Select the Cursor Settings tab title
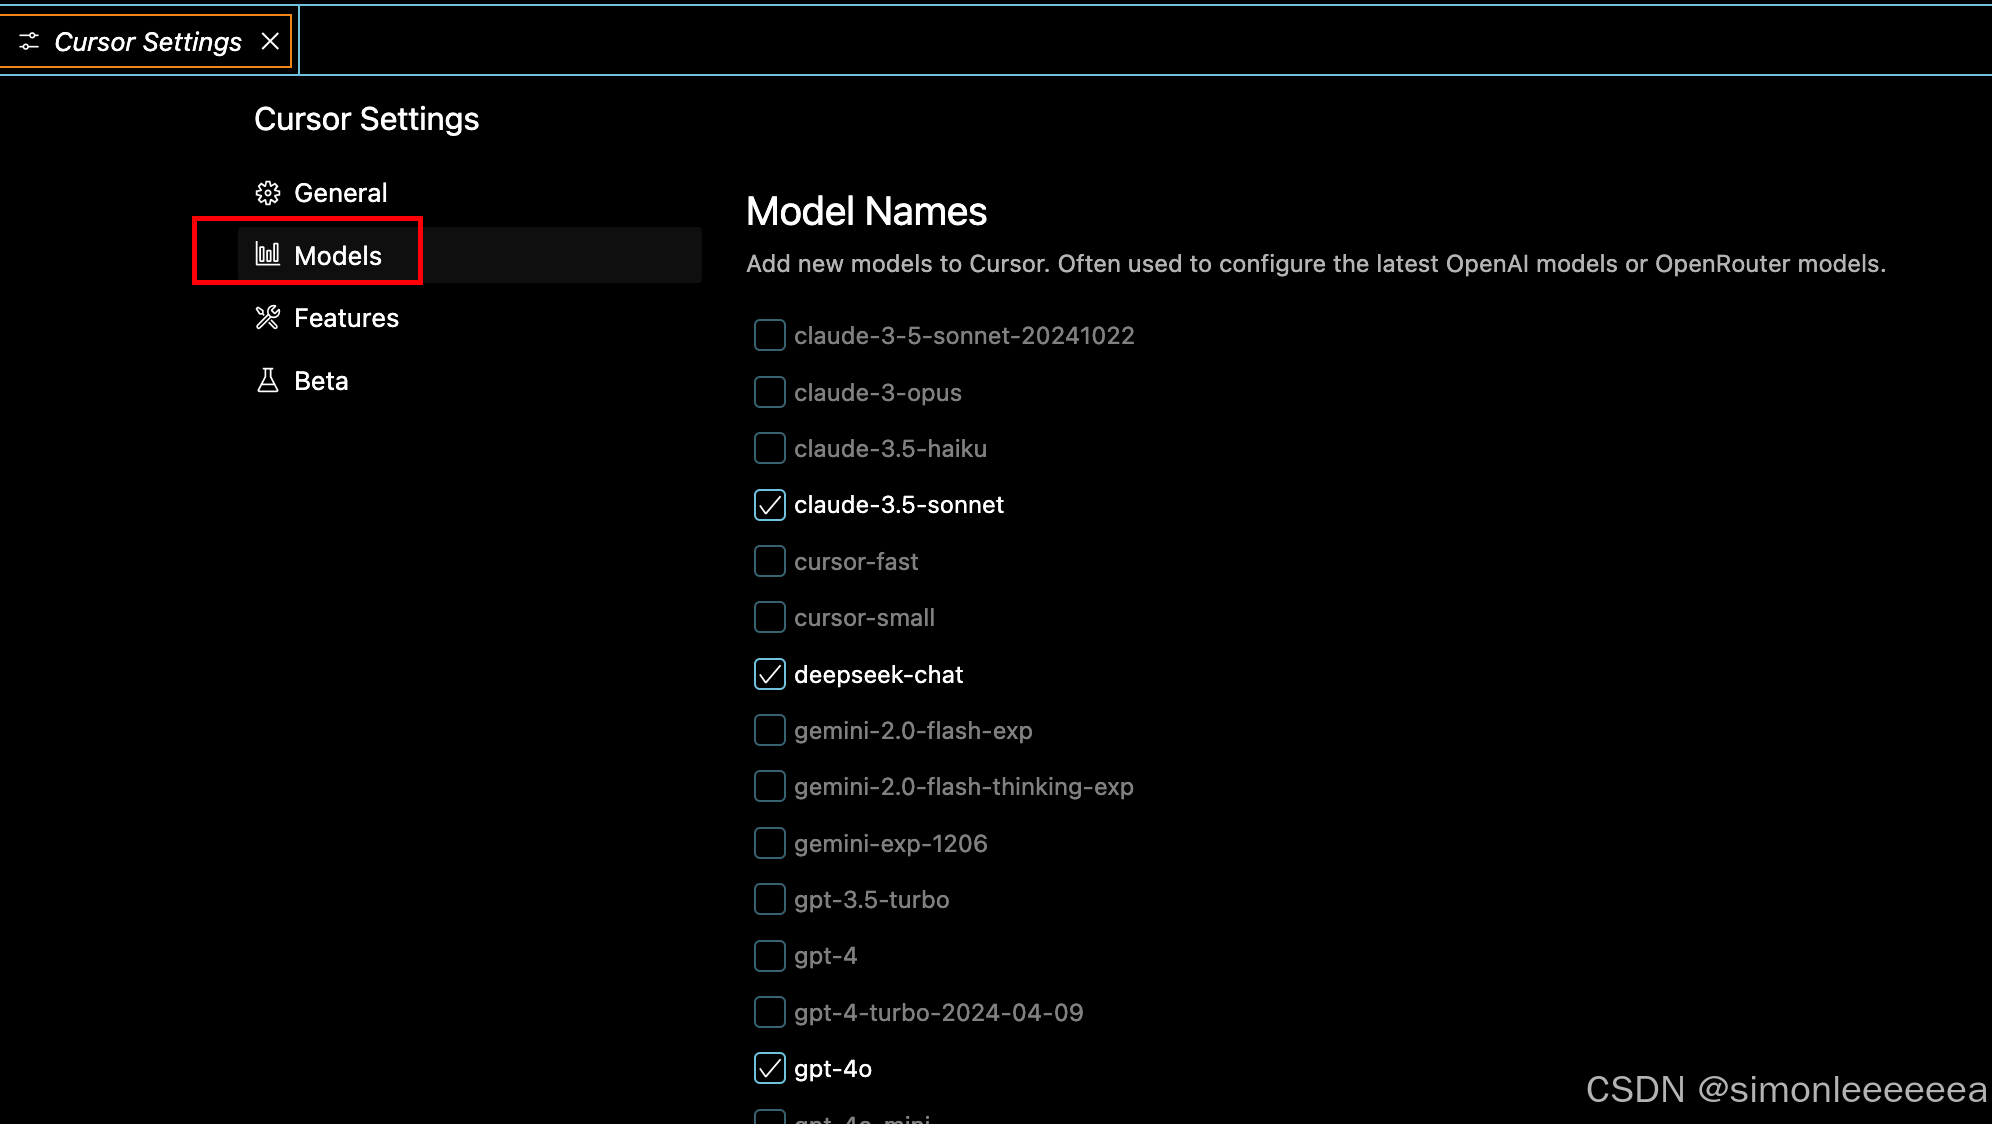This screenshot has width=1992, height=1124. [148, 42]
